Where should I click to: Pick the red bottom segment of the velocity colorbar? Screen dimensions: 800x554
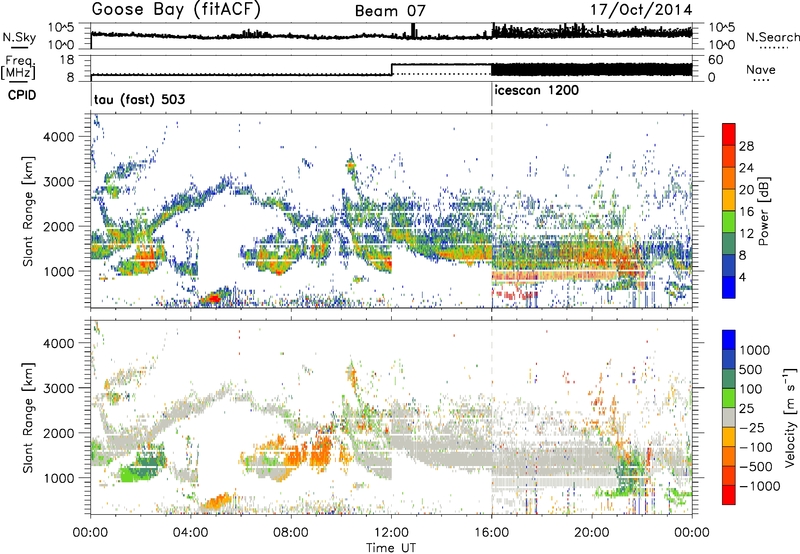click(729, 495)
